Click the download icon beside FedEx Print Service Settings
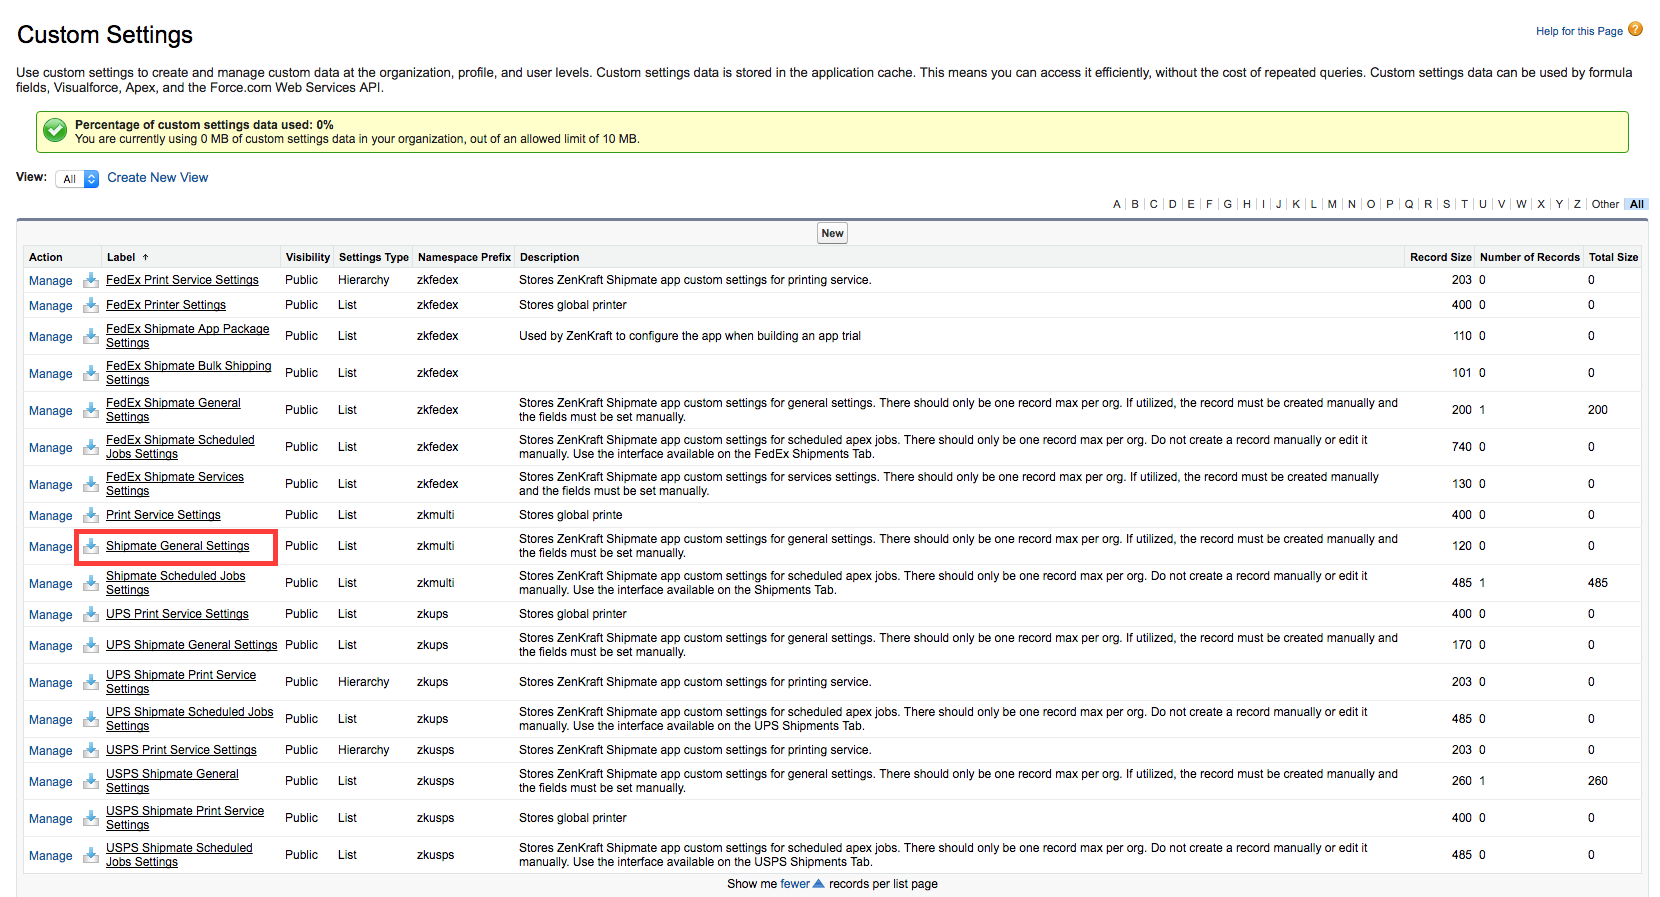This screenshot has width=1660, height=897. click(x=90, y=280)
